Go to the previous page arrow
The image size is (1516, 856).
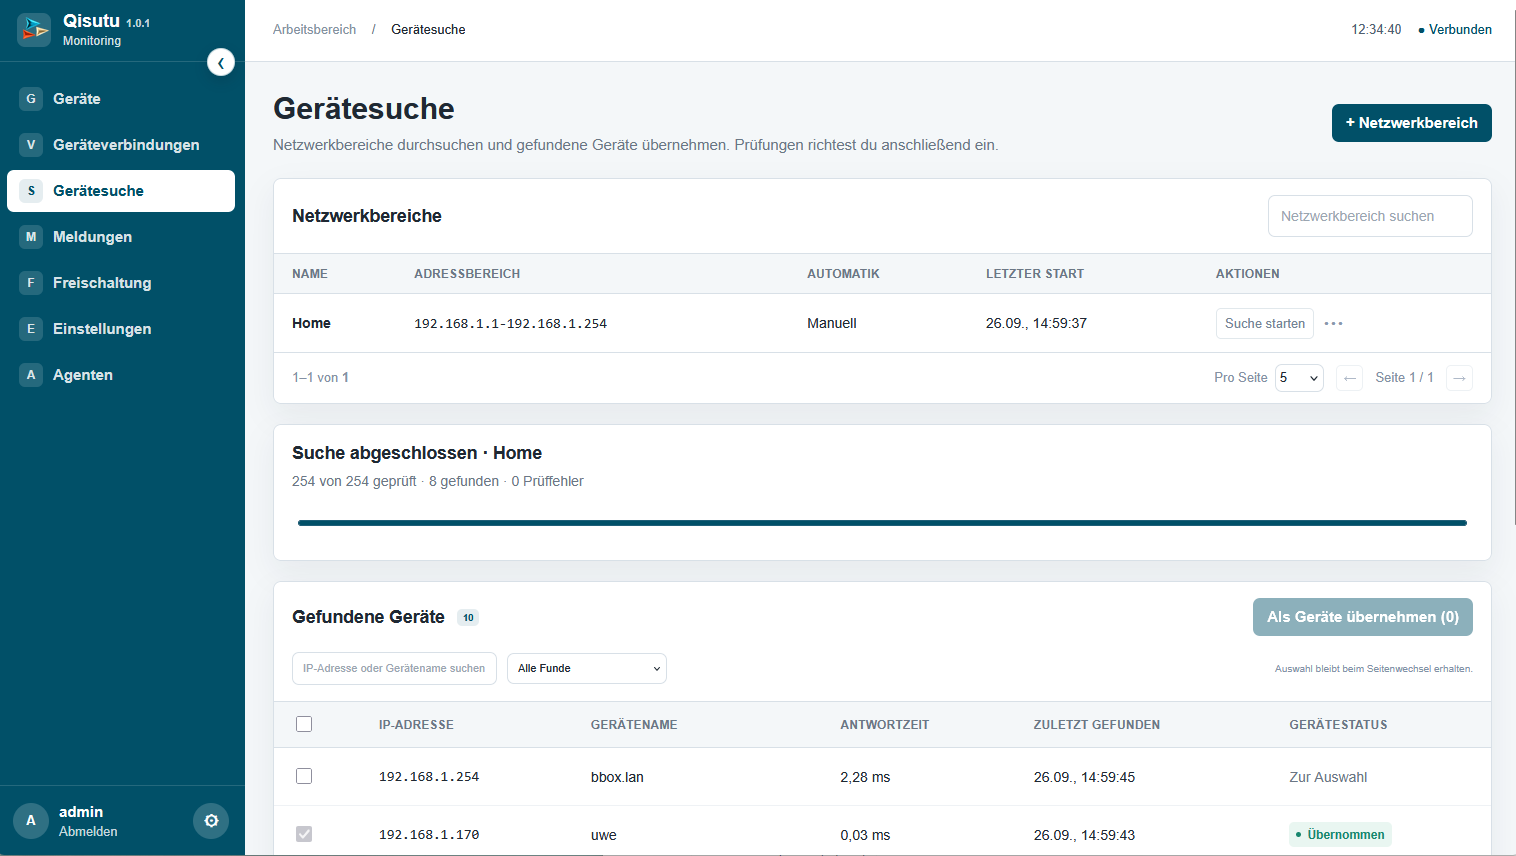pyautogui.click(x=1350, y=378)
